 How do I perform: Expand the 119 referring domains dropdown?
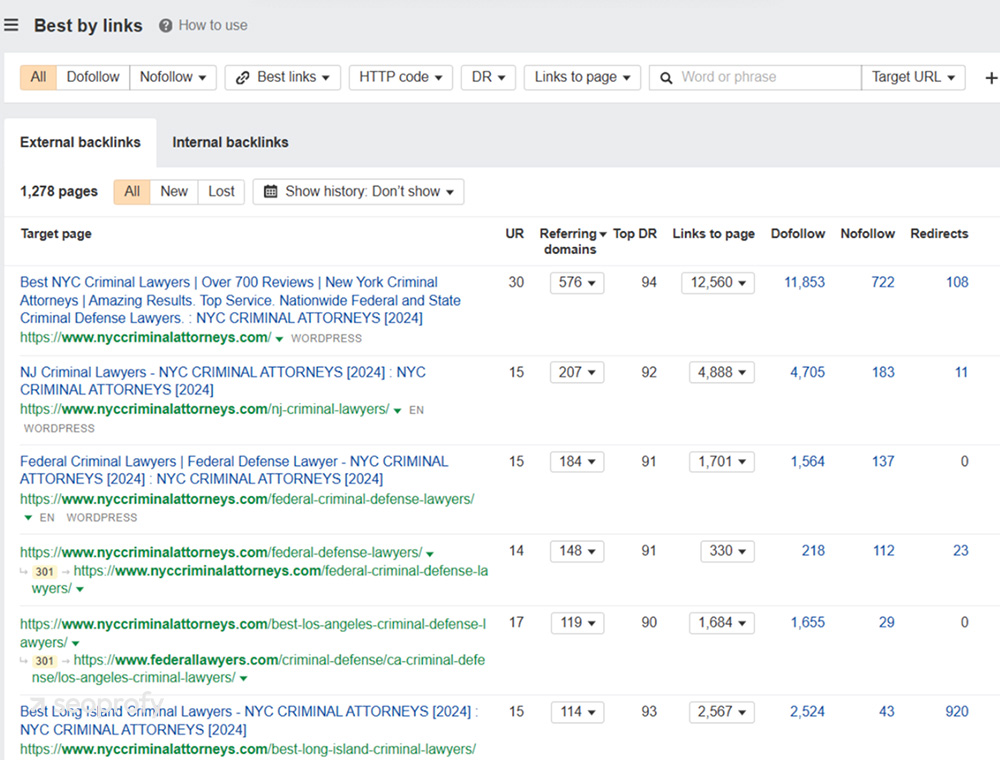coord(578,623)
